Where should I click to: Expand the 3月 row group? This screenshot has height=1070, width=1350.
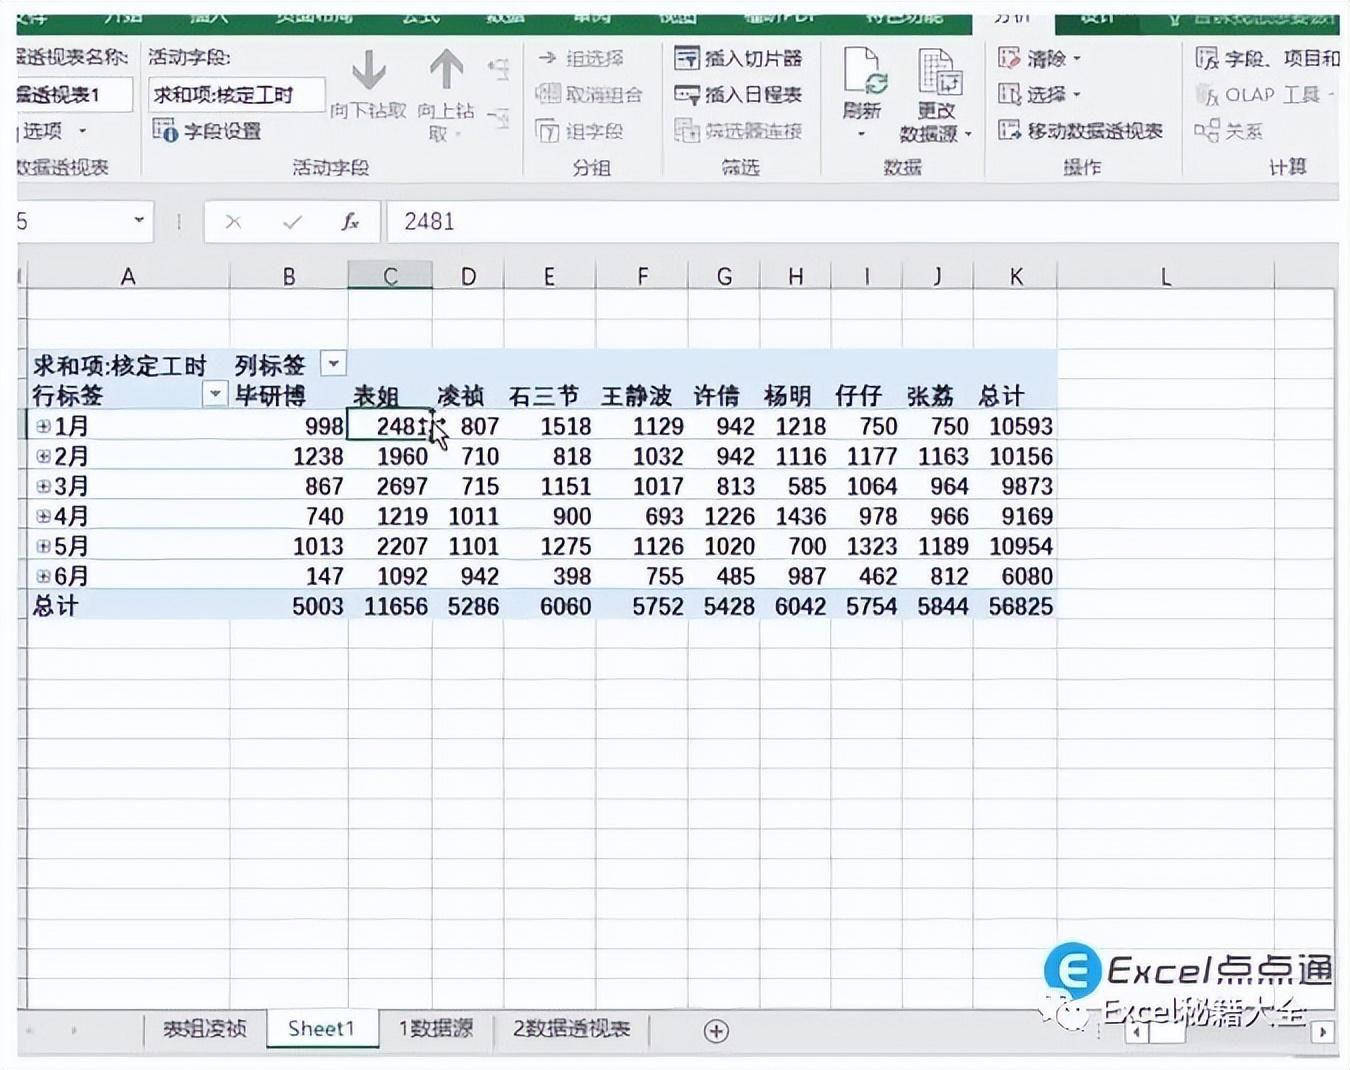coord(43,486)
